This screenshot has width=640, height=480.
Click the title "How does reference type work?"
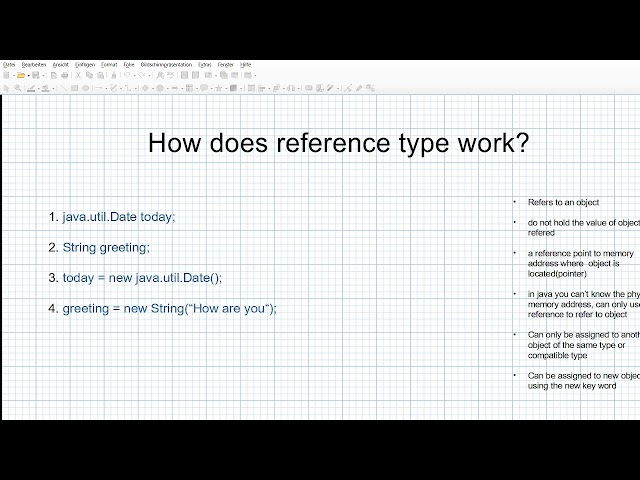click(x=338, y=143)
